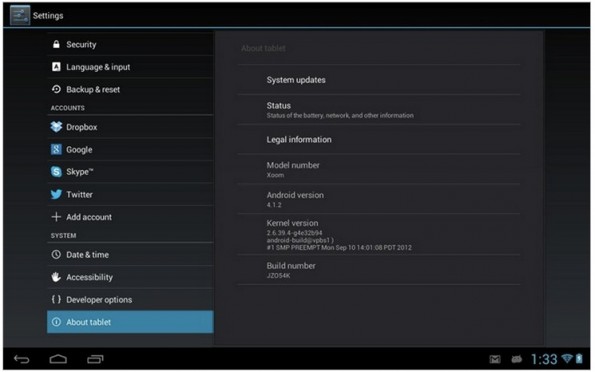Screen dimensions: 595x372
Task: Open Accessibility settings label
Action: 90,277
